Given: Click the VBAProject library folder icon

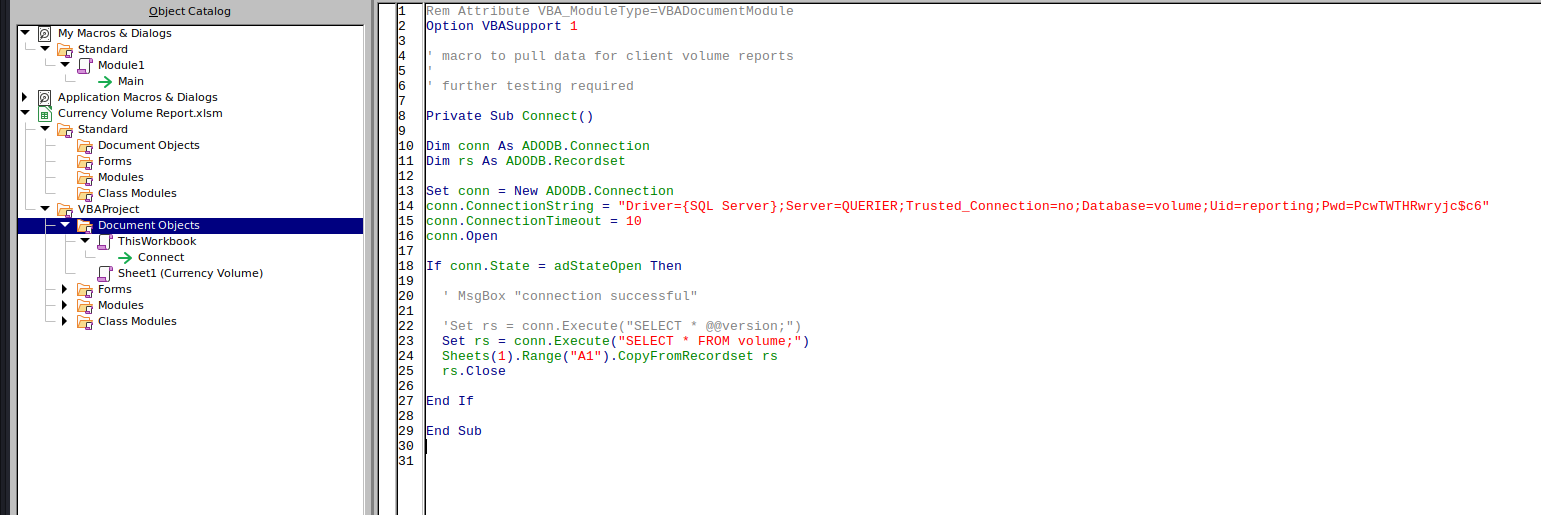Looking at the screenshot, I should point(64,209).
